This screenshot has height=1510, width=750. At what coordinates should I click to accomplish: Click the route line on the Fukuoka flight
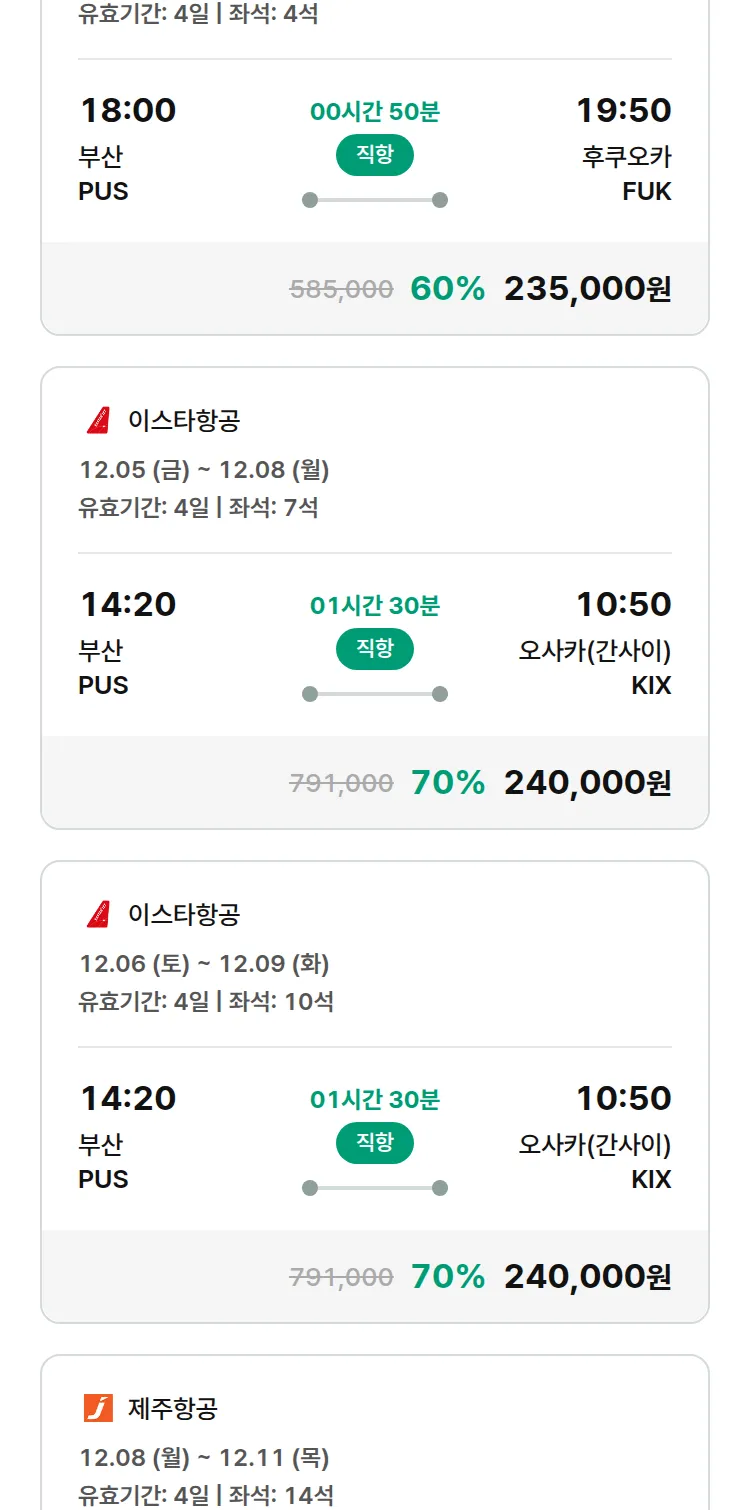pos(375,200)
